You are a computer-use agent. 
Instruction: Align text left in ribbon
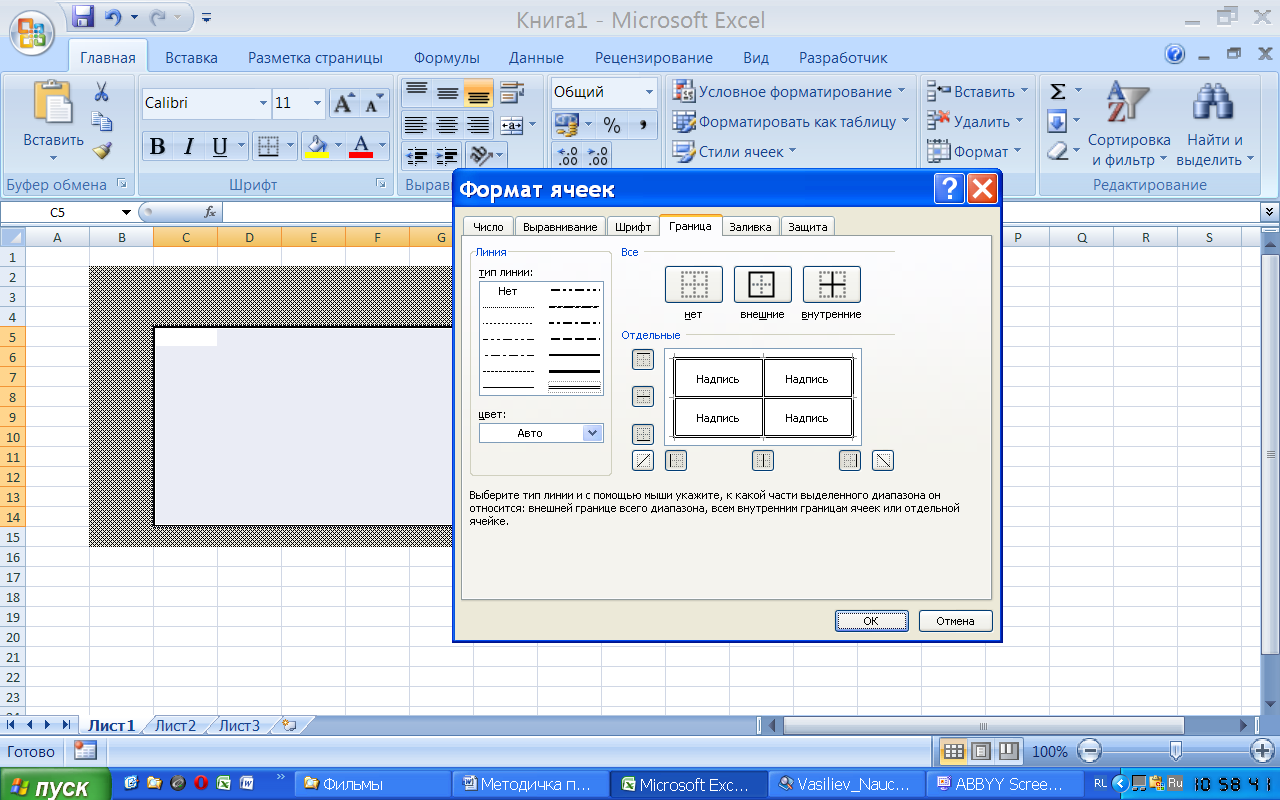click(x=416, y=125)
